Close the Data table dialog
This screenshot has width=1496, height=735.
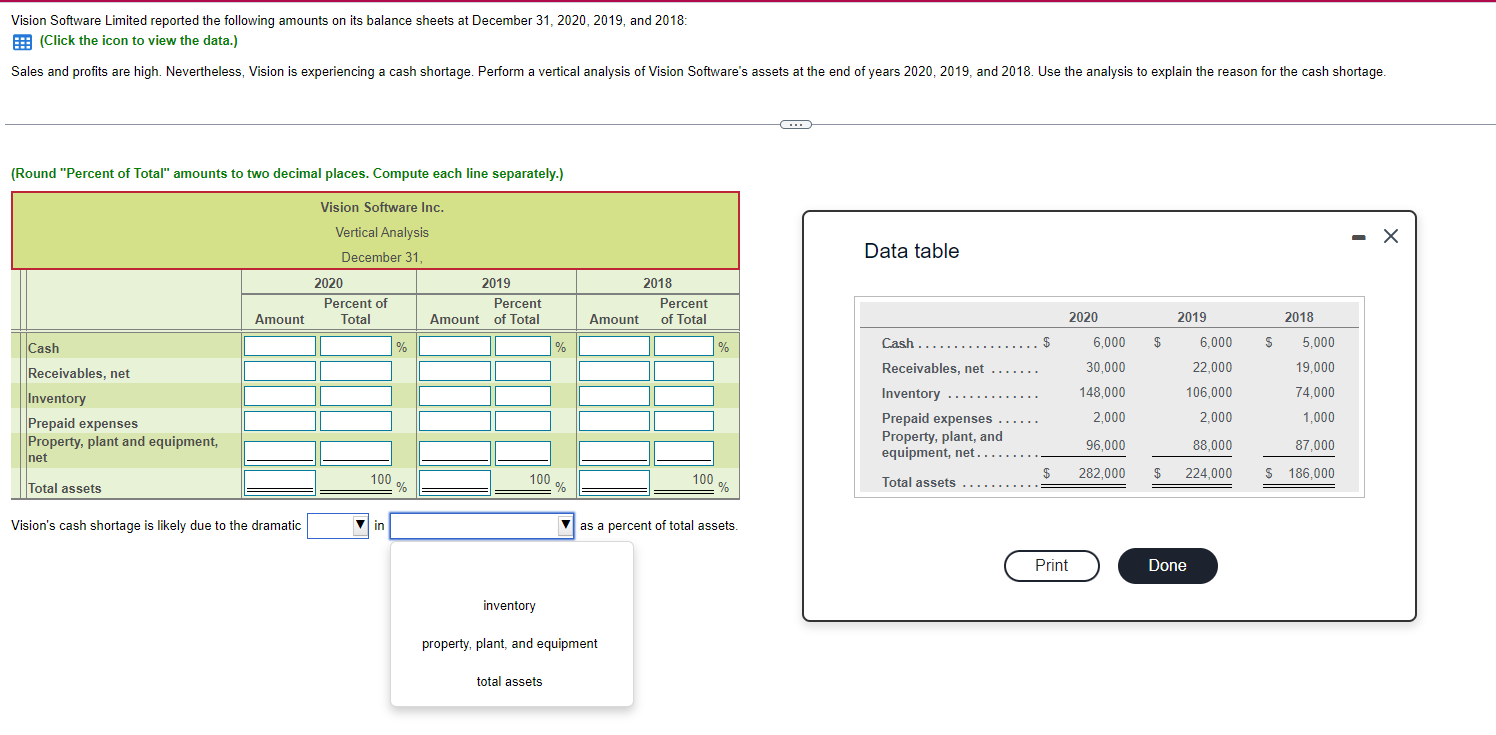(x=1390, y=236)
